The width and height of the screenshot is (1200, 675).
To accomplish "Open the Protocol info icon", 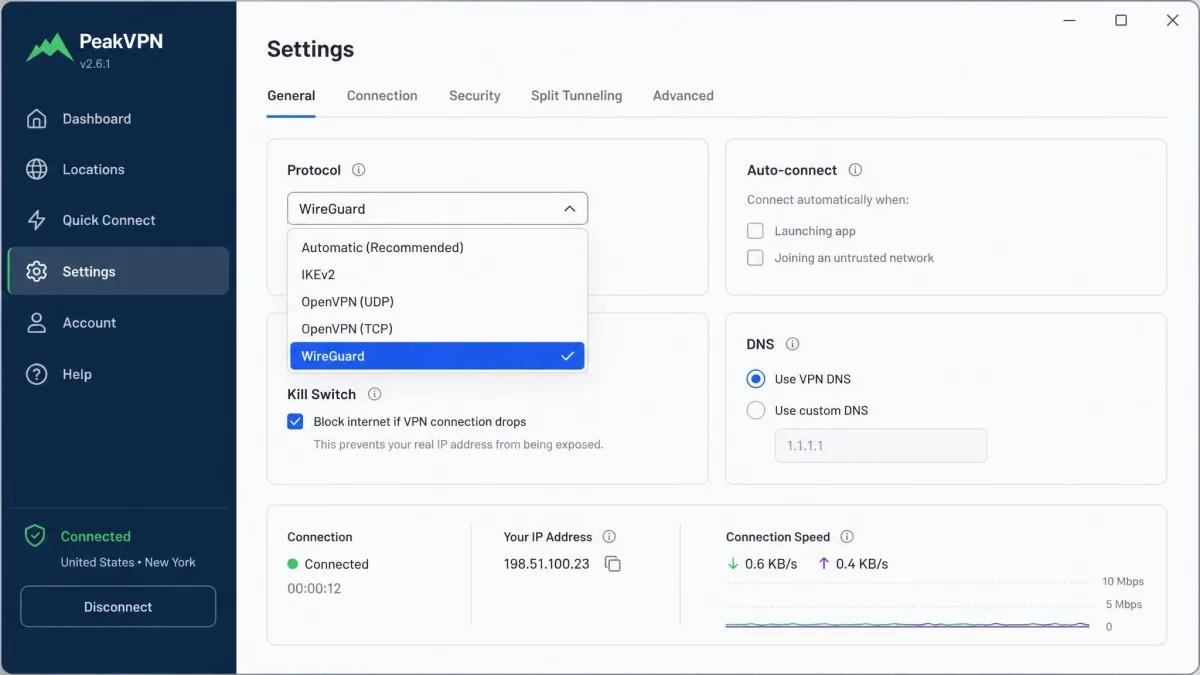I will [359, 170].
